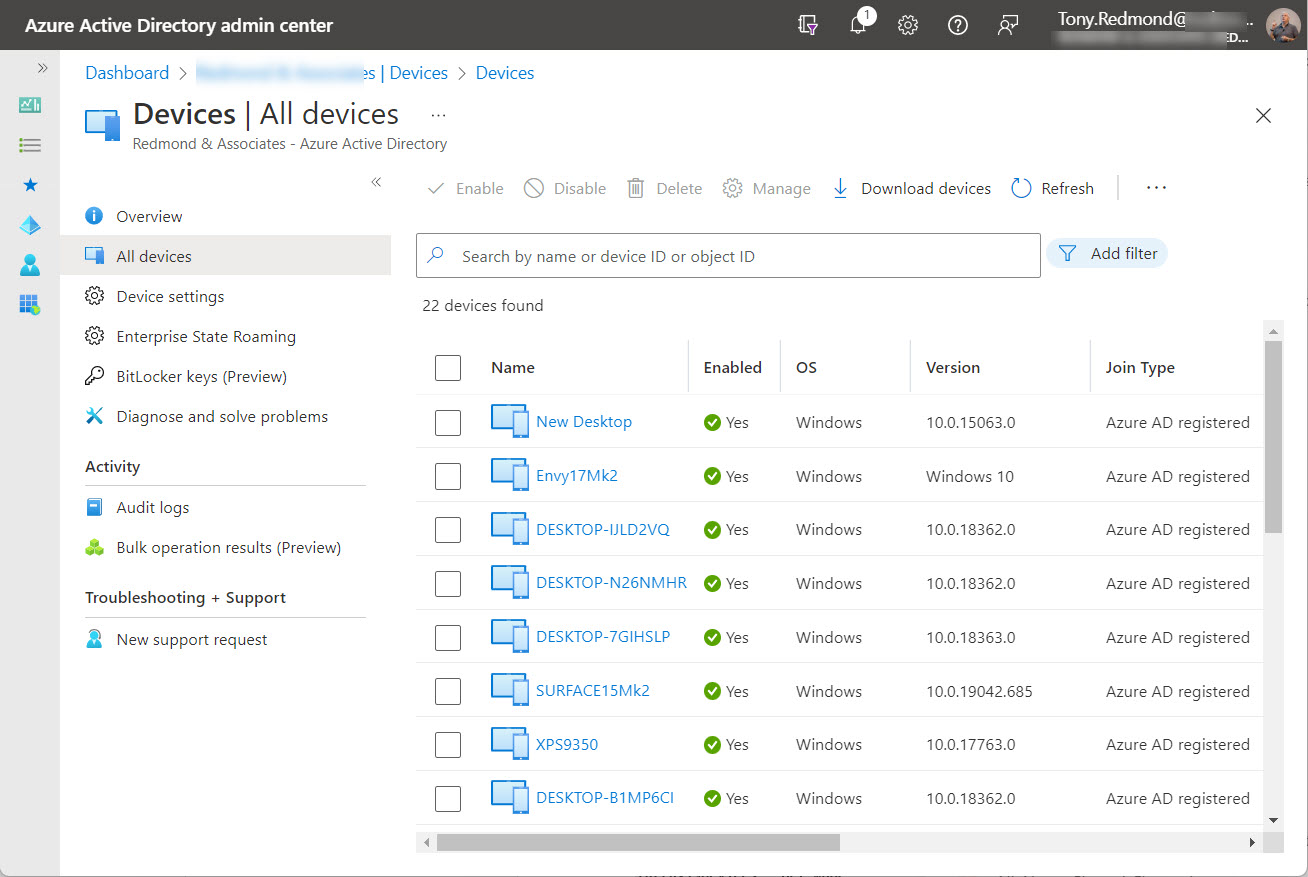1308x877 pixels.
Task: Open Azure Active Directory sidebar icon
Action: click(30, 225)
